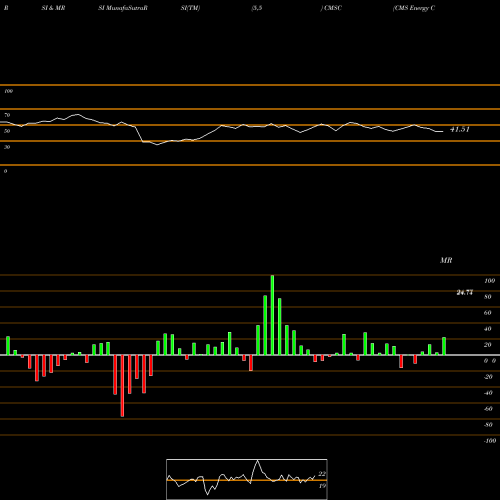Click the RSI axis label 50
The width and height of the screenshot is (500, 500).
(7, 131)
